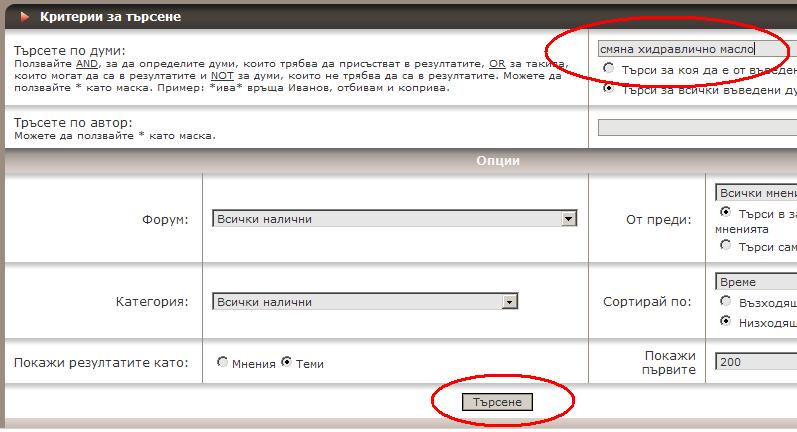Click the underlined NOT keyword in the help text
The width and height of the screenshot is (797, 432).
[222, 75]
